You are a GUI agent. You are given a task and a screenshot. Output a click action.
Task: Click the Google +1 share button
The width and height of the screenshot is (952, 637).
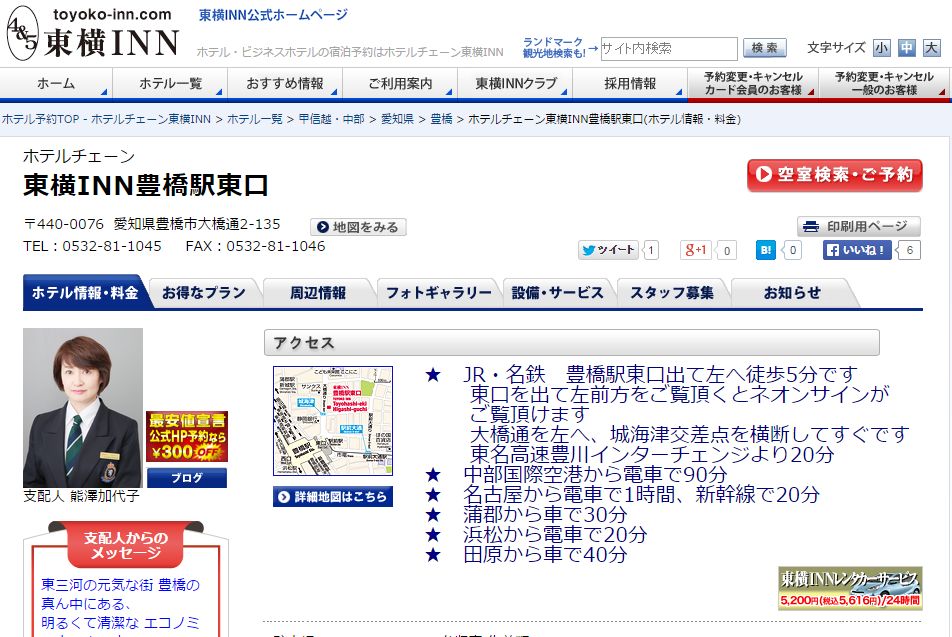pyautogui.click(x=696, y=250)
